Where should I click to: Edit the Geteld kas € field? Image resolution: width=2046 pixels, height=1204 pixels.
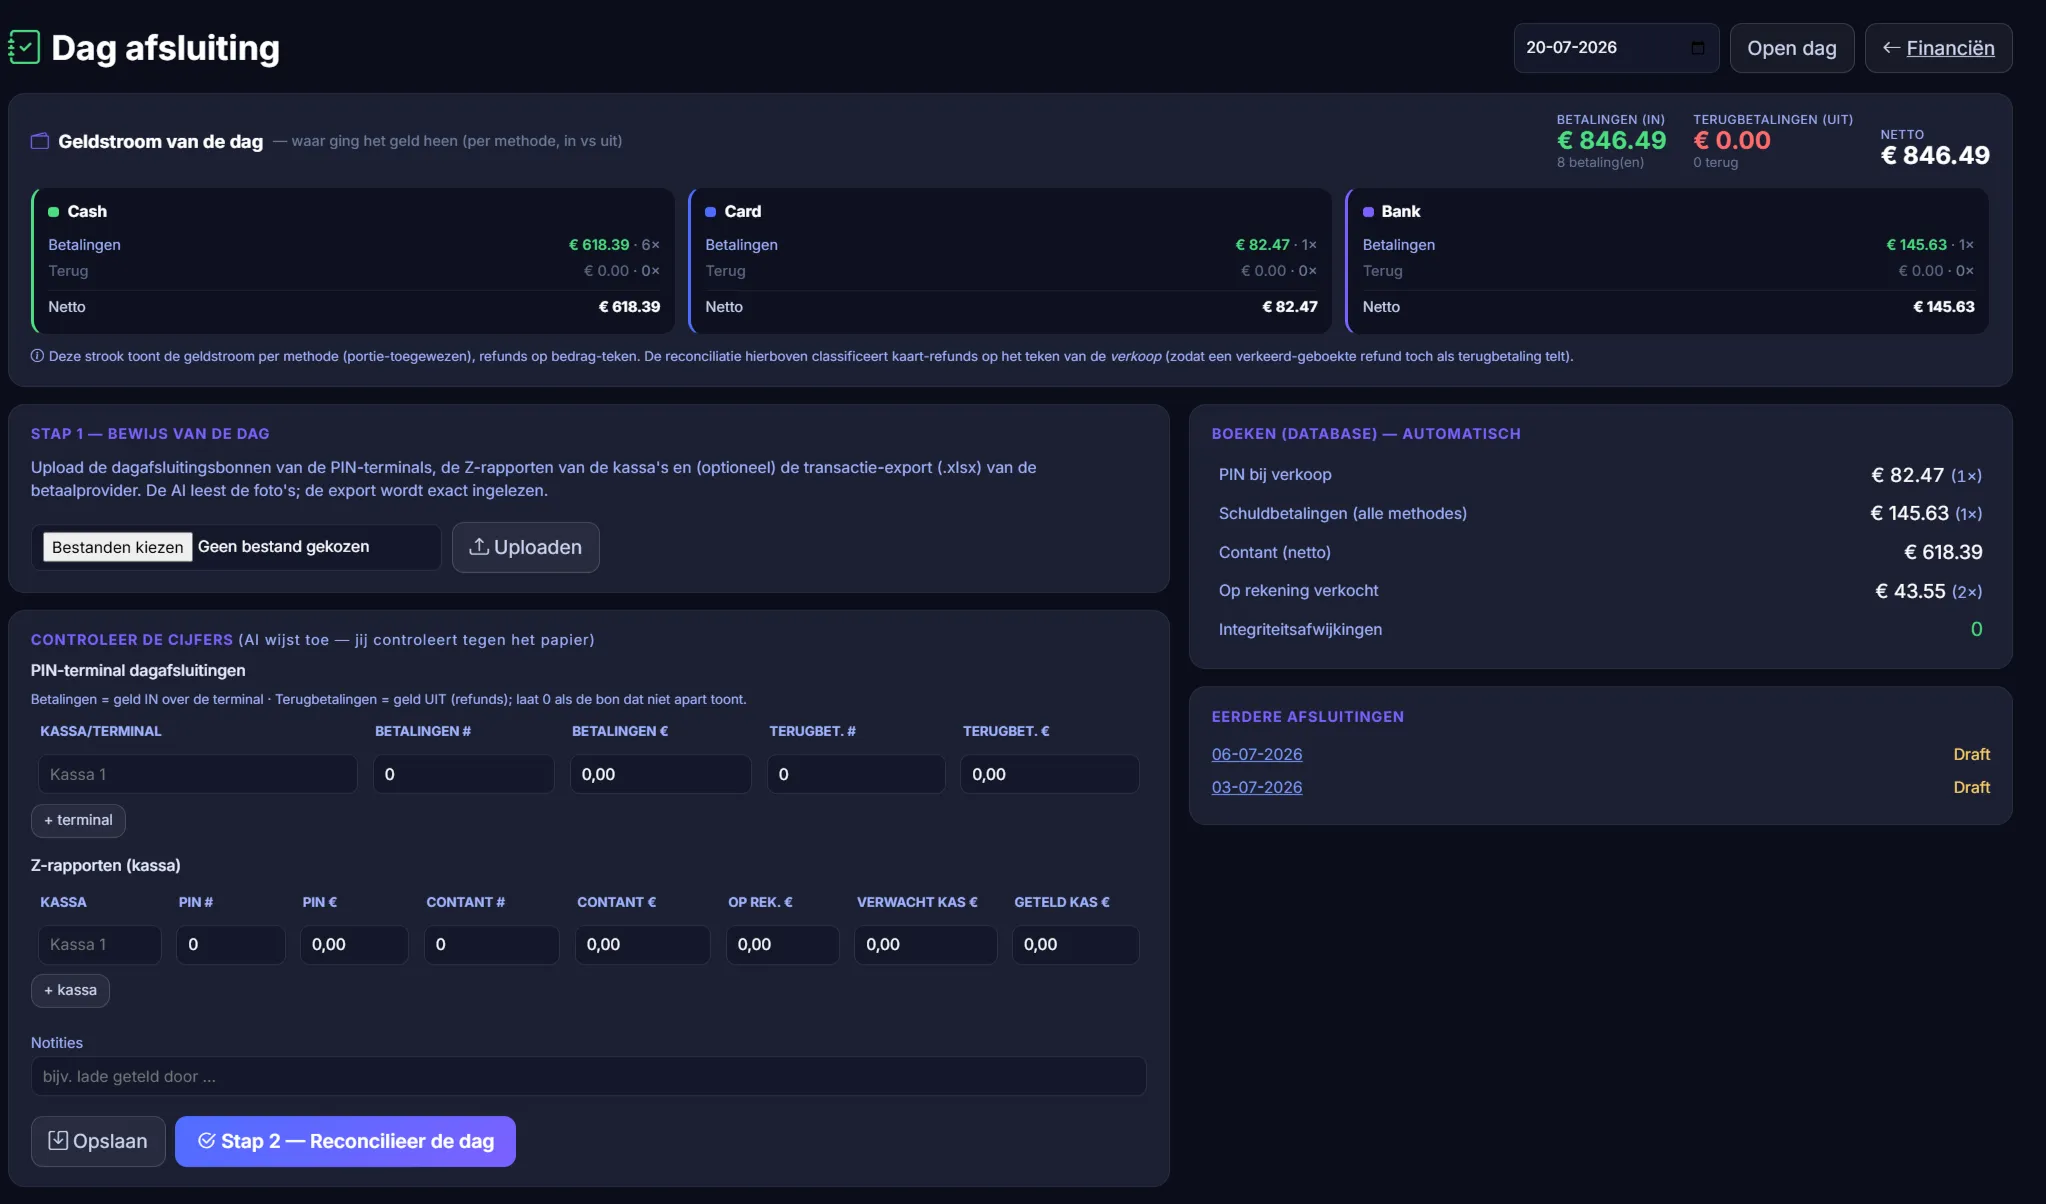pyautogui.click(x=1075, y=944)
